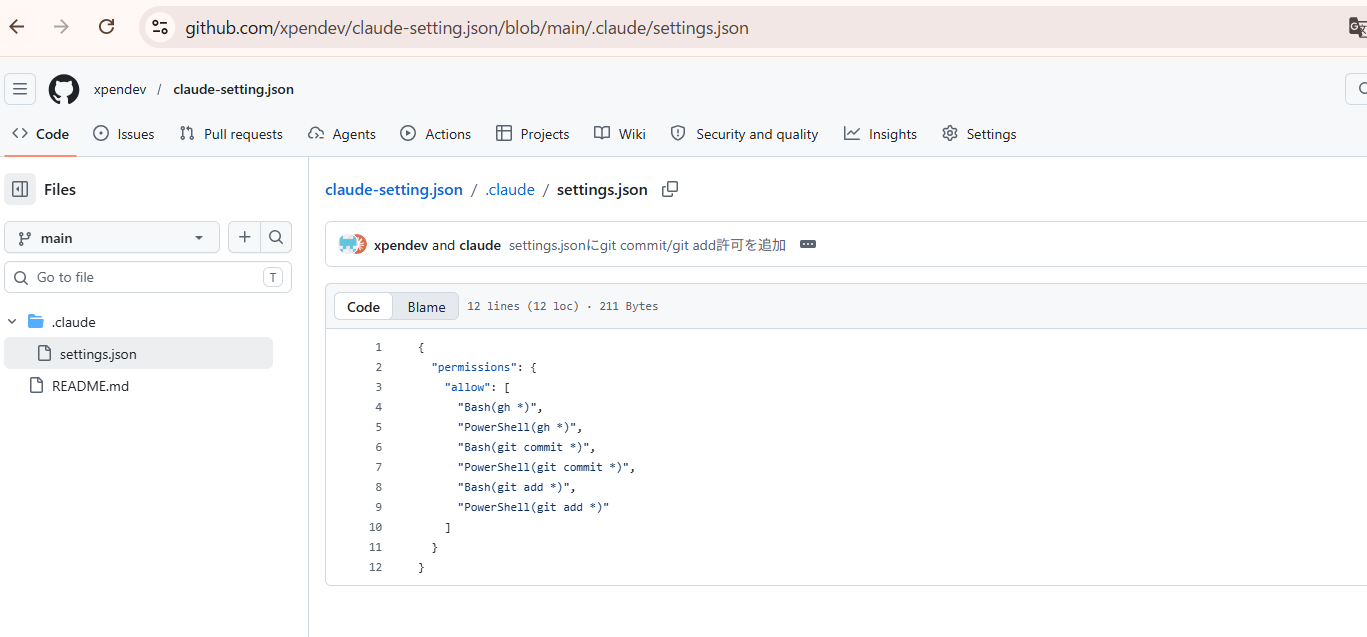Image resolution: width=1367 pixels, height=637 pixels.
Task: Open the main branch dropdown
Action: click(x=112, y=238)
